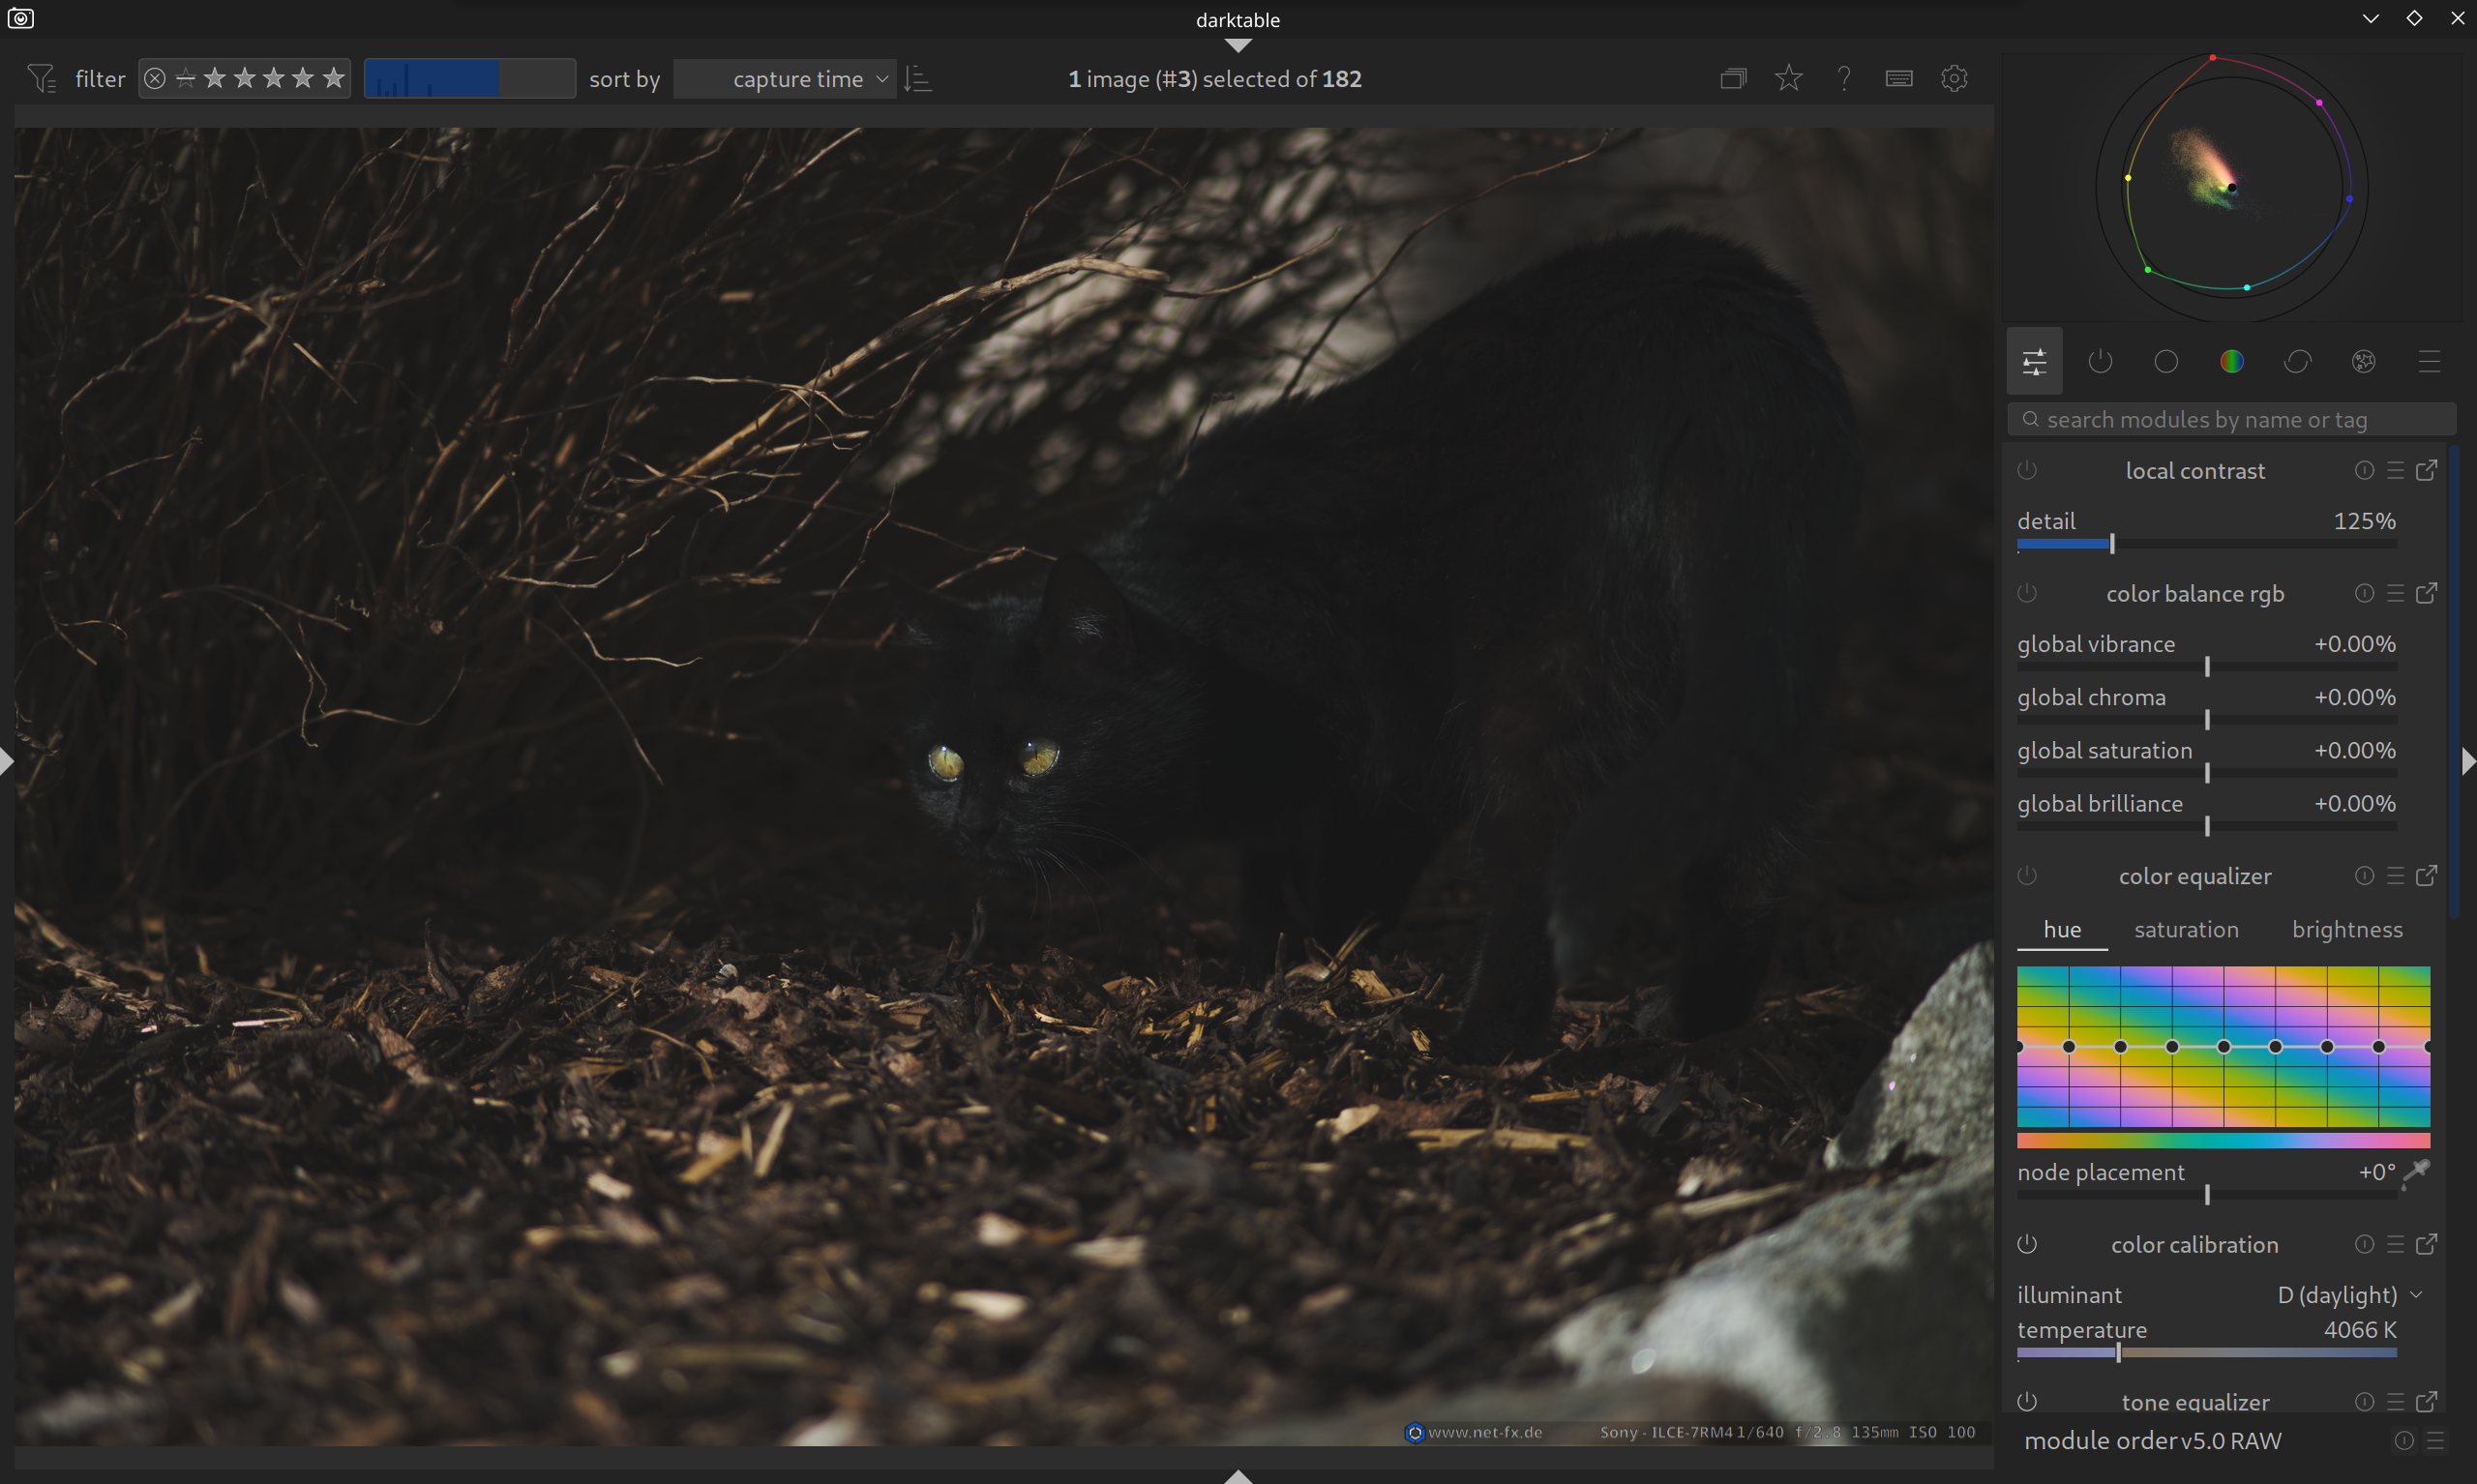The image size is (2477, 1484).
Task: Enable the color equalizer module
Action: pos(2027,876)
